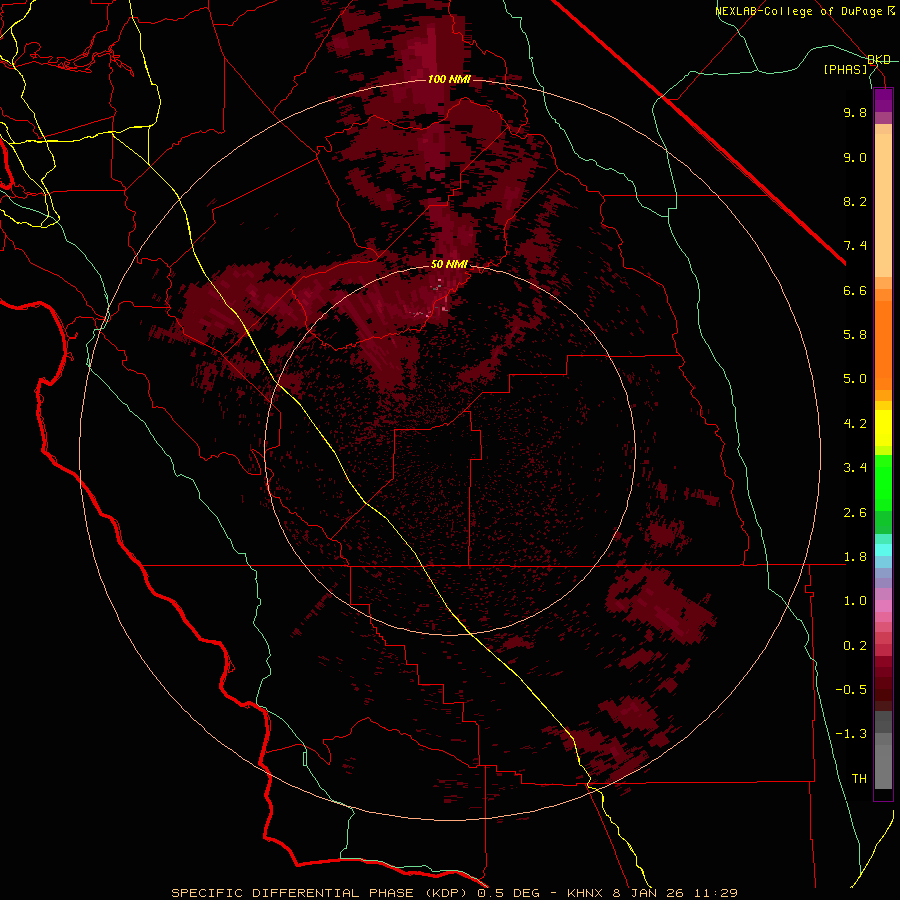Click the 3.4 scale value
This screenshot has height=900, width=900.
[855, 468]
